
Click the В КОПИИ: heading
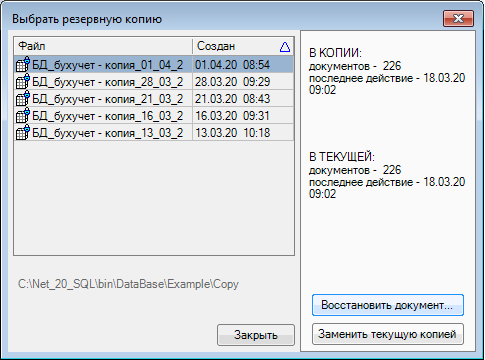coord(335,53)
